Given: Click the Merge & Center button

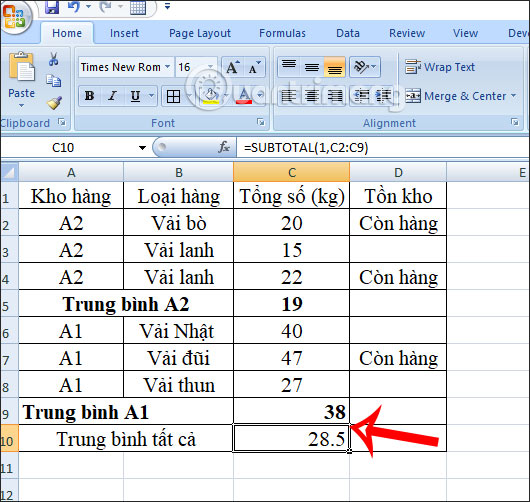Looking at the screenshot, I should [456, 96].
